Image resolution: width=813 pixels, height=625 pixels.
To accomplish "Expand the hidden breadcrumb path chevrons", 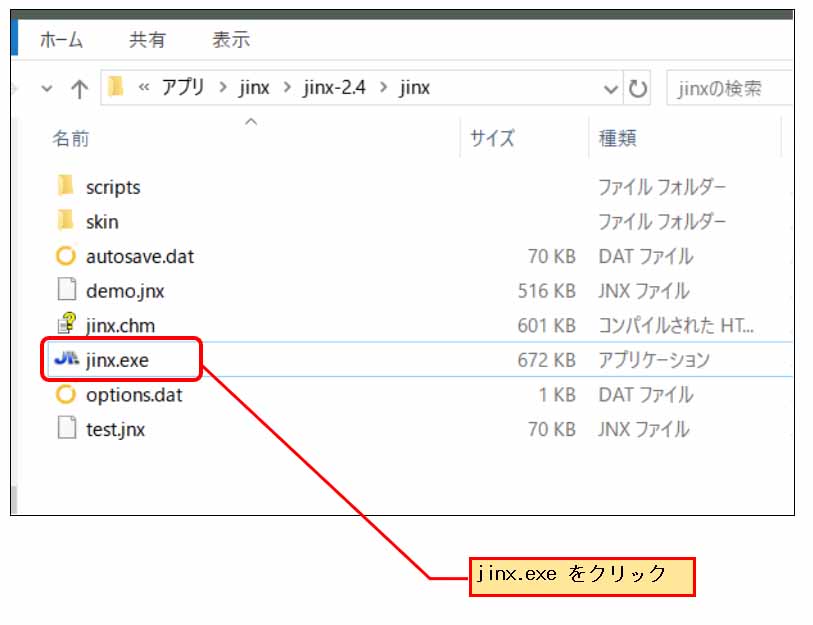I will (x=143, y=88).
